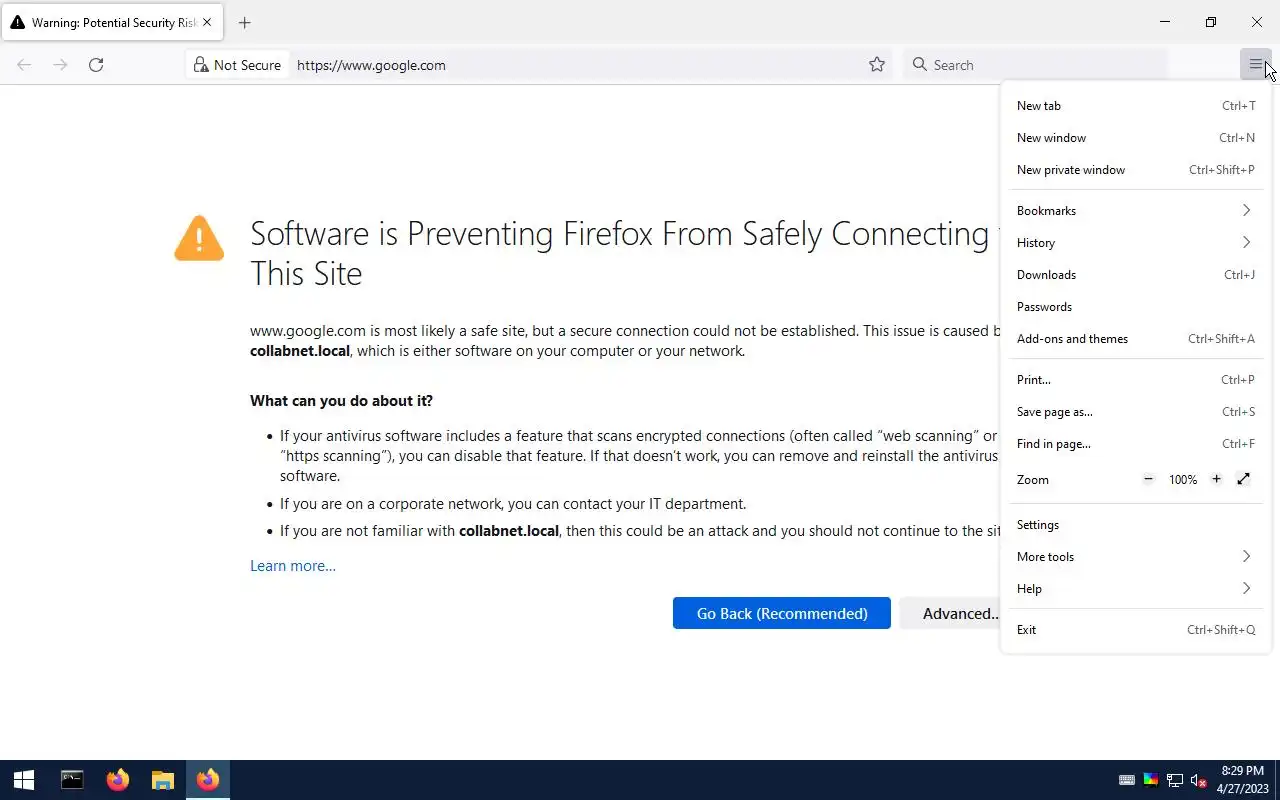Click the Zoom out minus icon

pos(1148,480)
